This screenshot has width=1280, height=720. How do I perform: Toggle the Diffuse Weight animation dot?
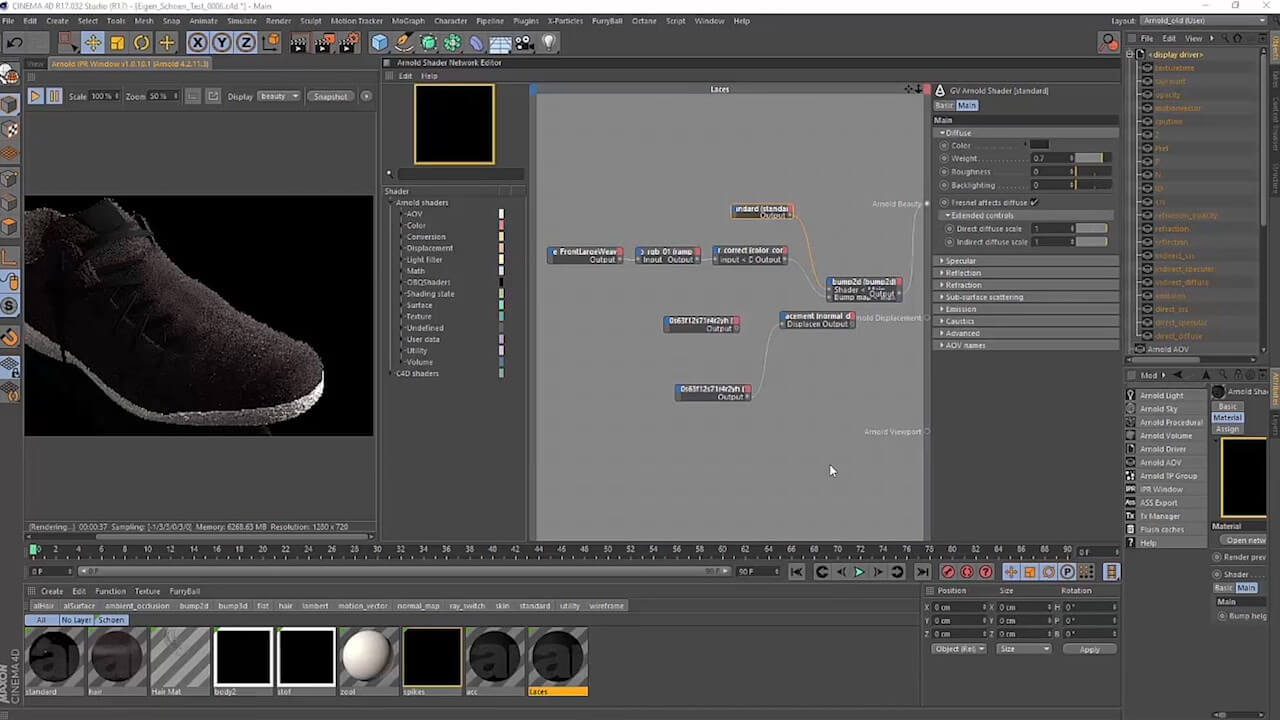click(x=944, y=158)
